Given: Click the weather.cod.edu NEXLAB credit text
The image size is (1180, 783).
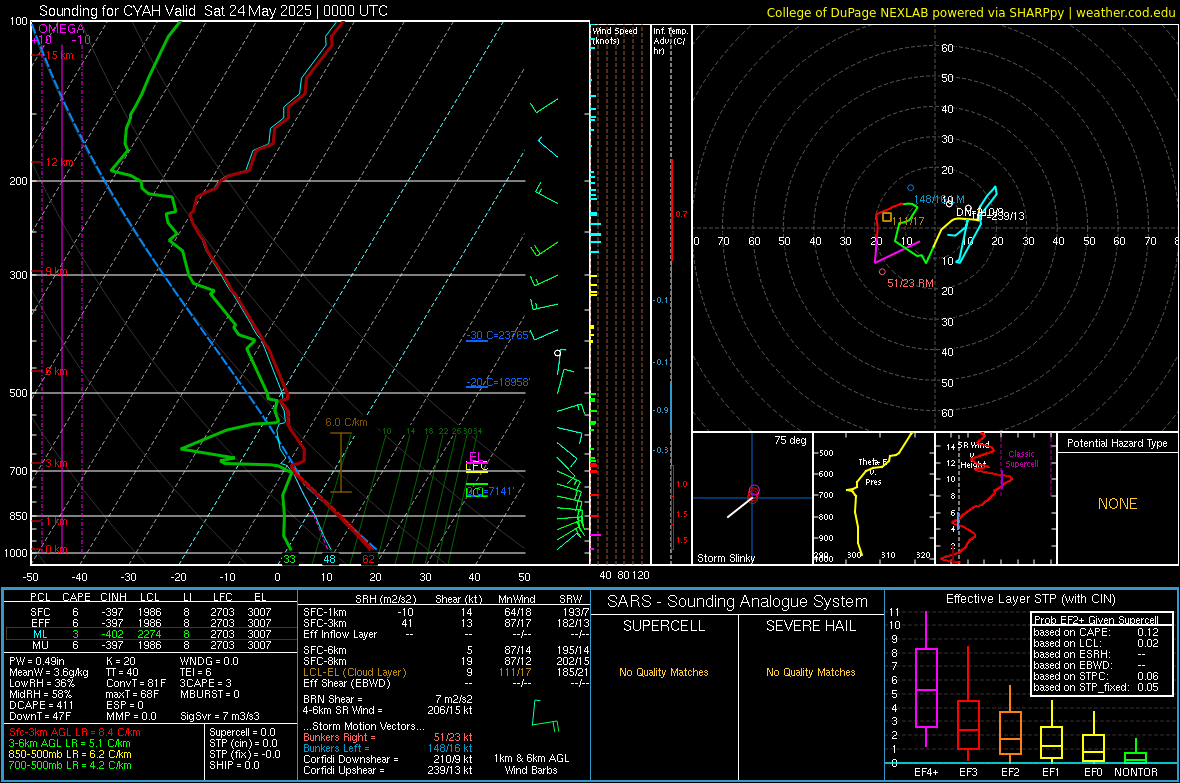Looking at the screenshot, I should tap(971, 12).
